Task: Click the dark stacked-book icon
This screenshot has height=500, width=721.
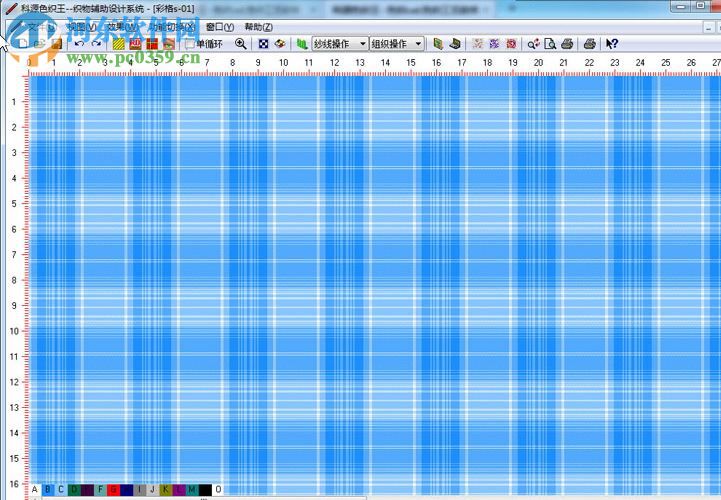Action: click(455, 44)
